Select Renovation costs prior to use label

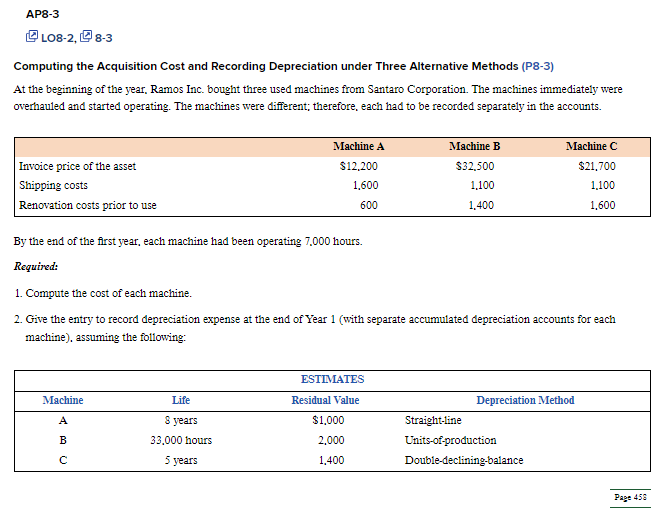click(x=88, y=205)
